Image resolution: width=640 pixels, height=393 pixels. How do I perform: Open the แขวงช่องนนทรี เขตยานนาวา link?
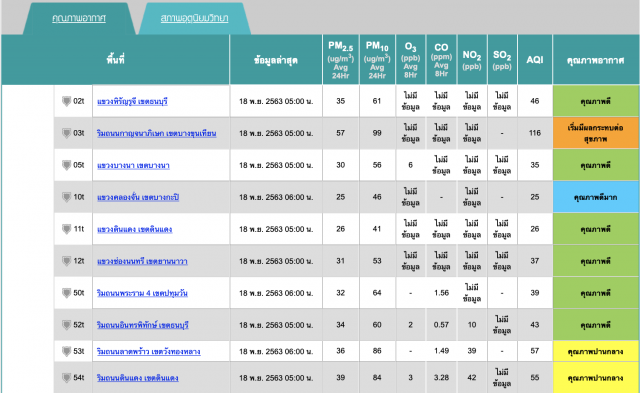(142, 261)
